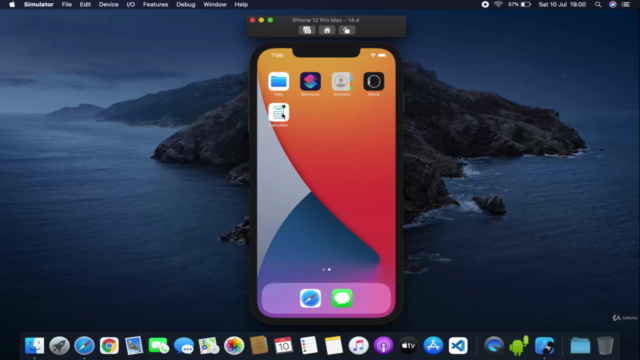Viewport: 640px width, 360px height.
Task: Open FaceTime from the Dock
Action: pyautogui.click(x=159, y=346)
